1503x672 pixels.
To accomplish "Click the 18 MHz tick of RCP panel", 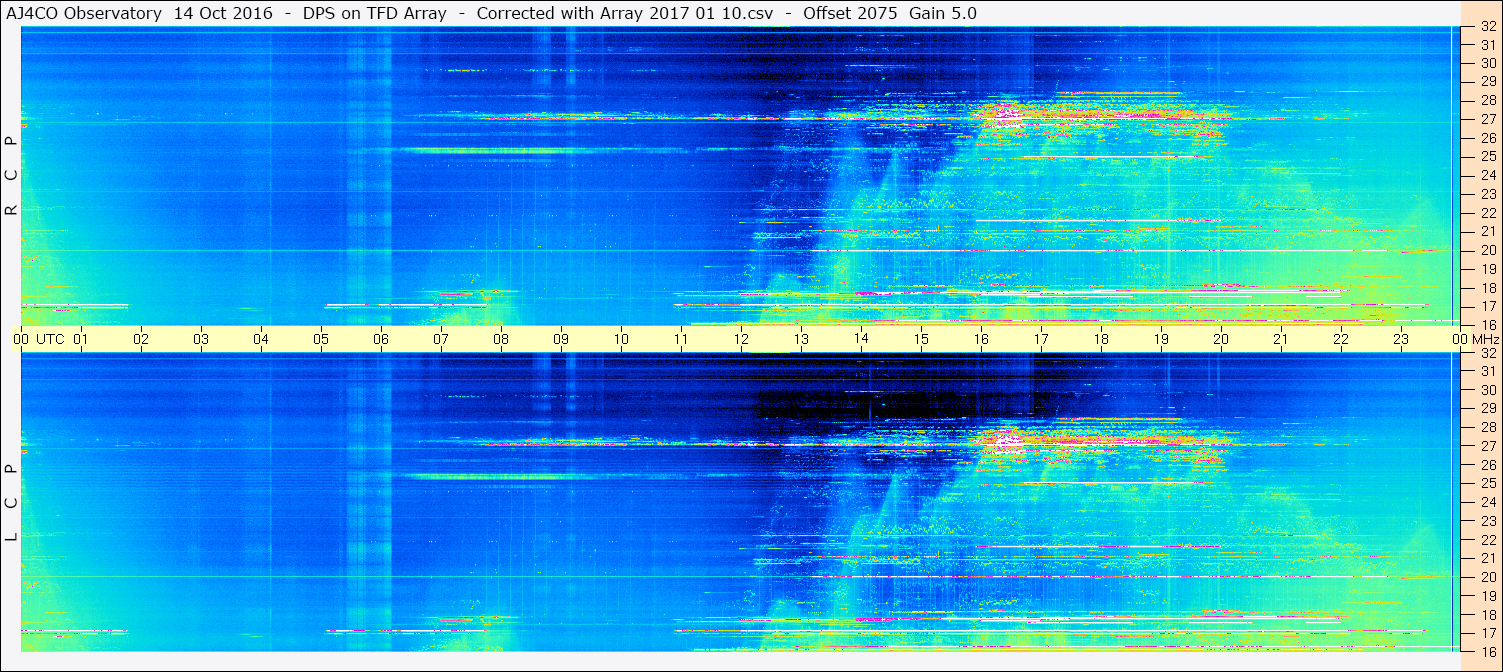I will click(x=1487, y=287).
